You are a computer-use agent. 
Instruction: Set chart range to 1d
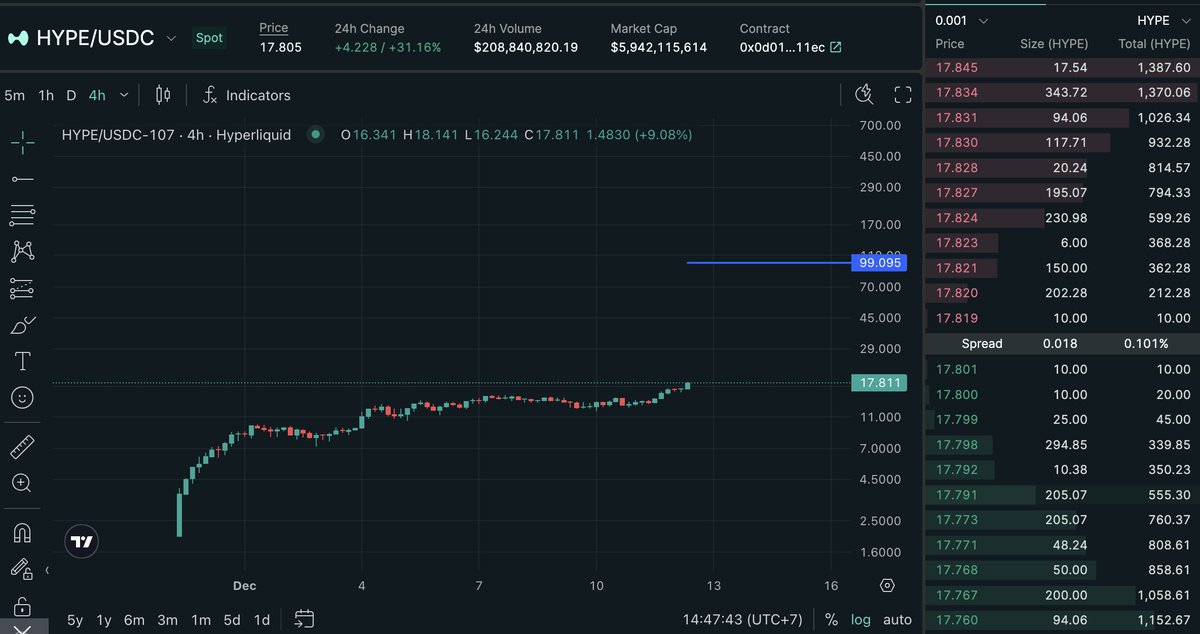[262, 620]
